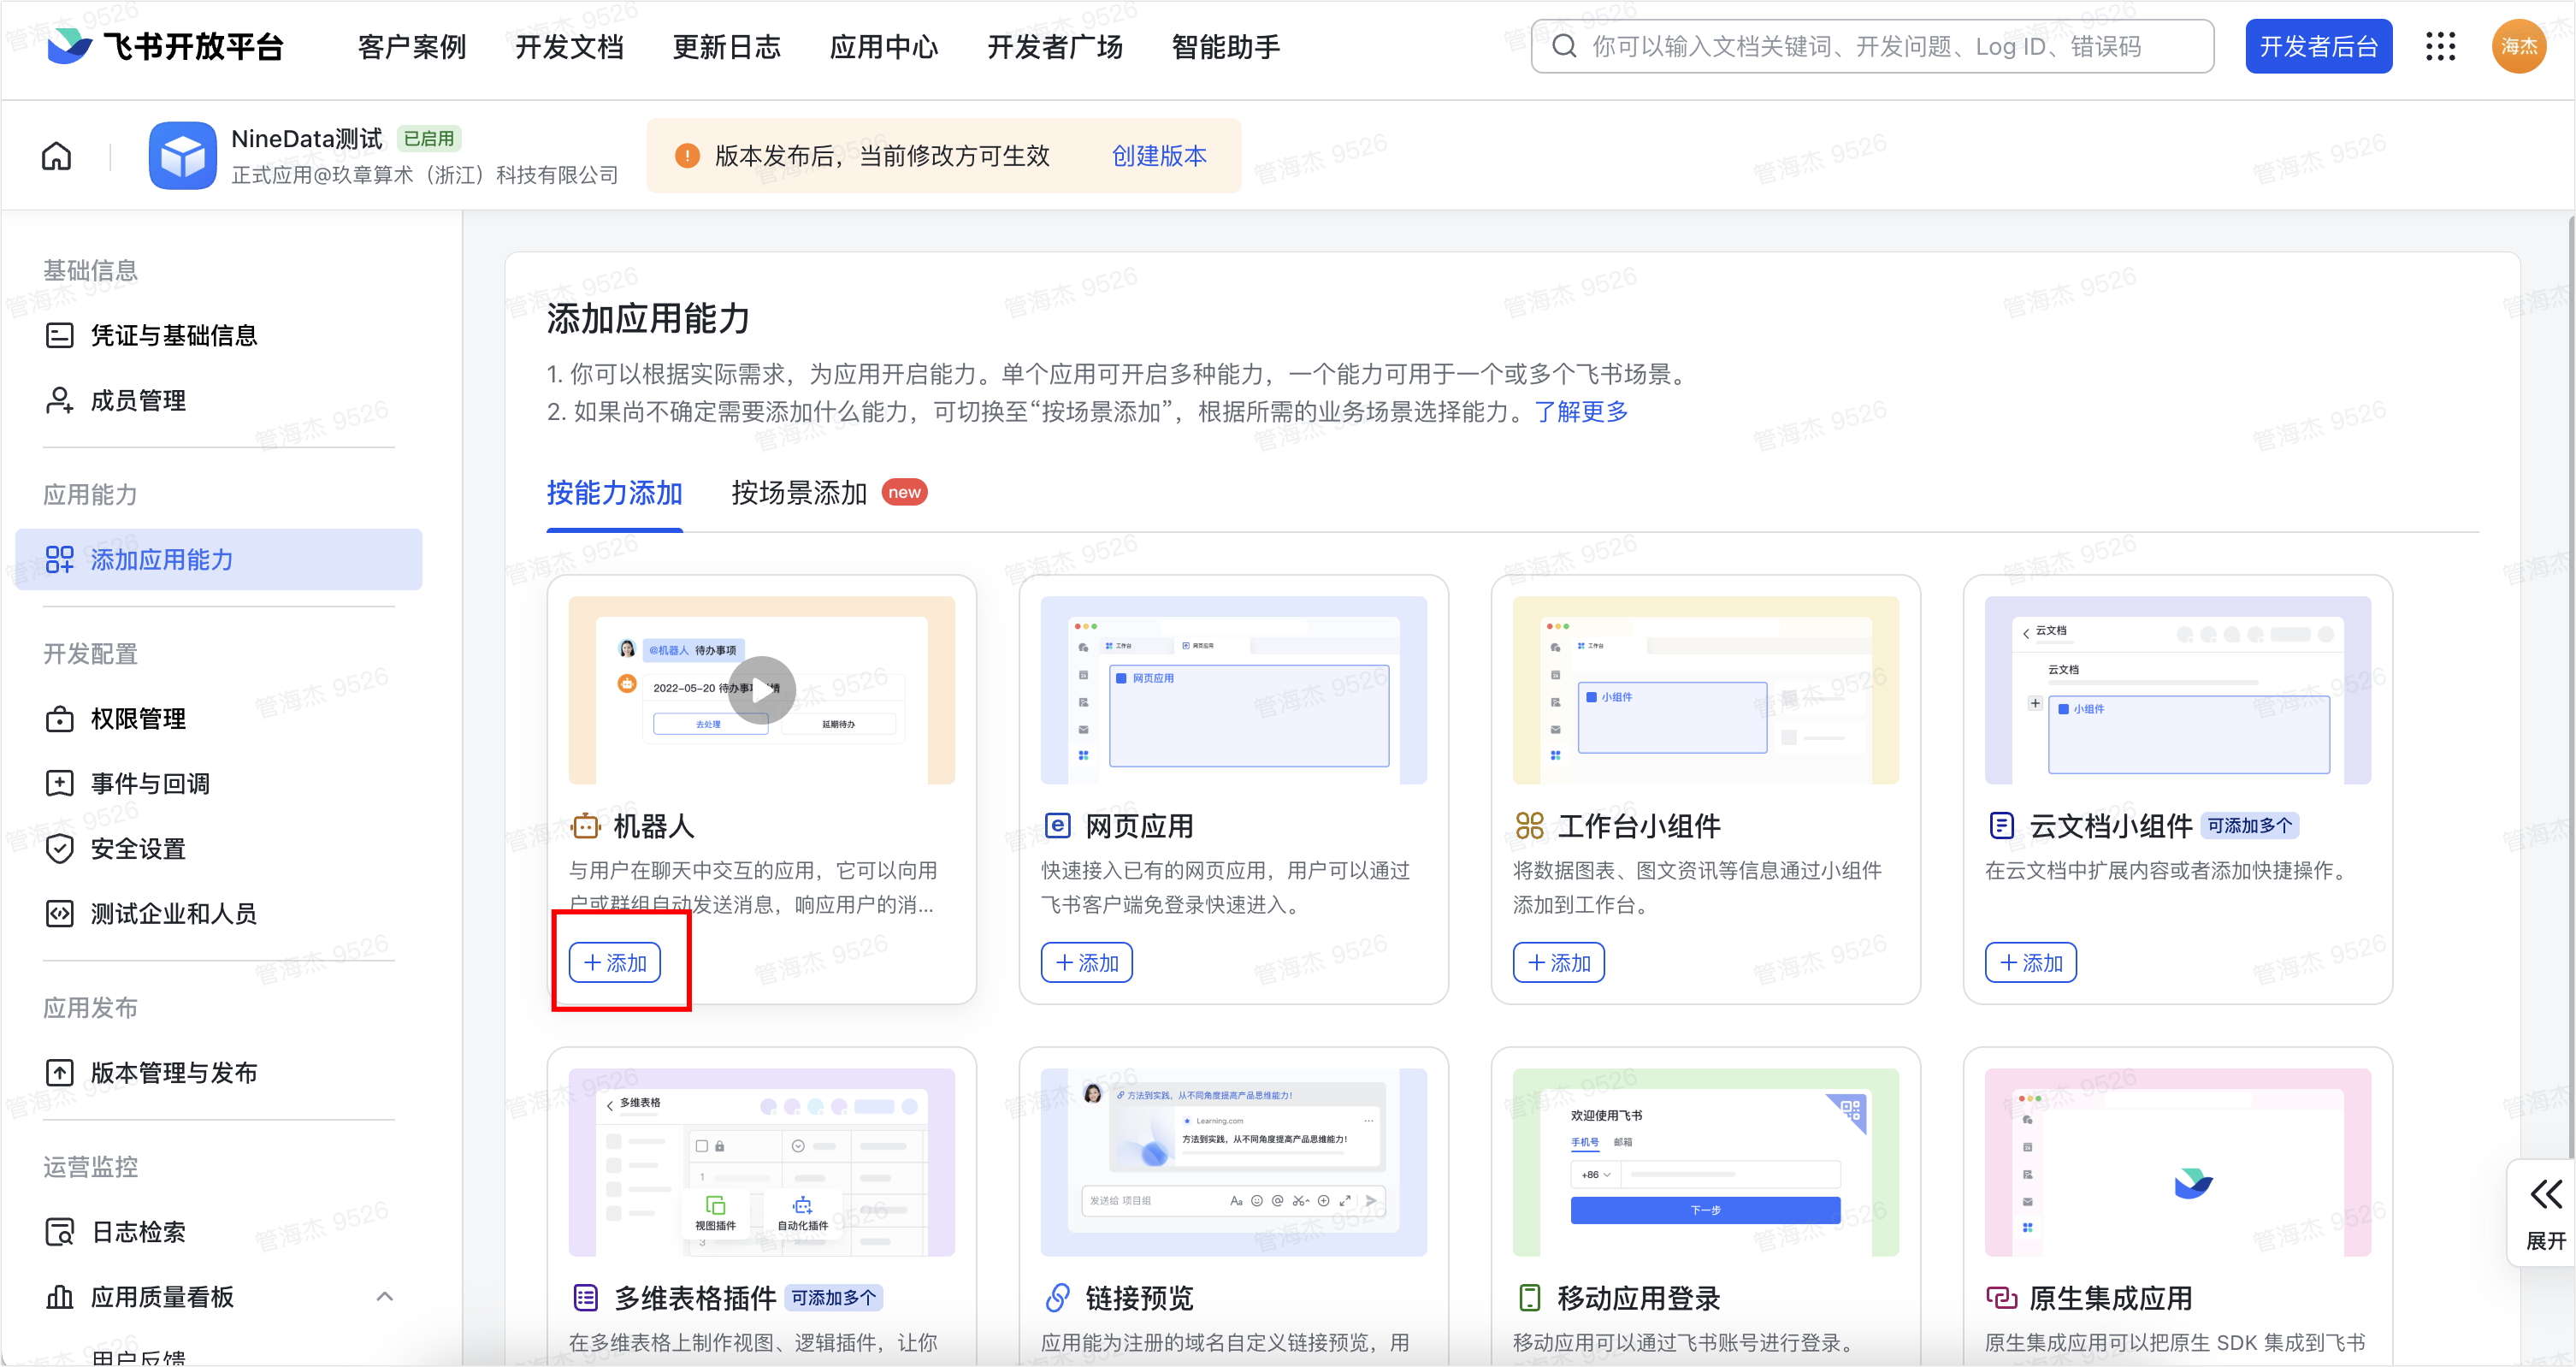Screen dimensions: 2576x1367
Task: Open 权限管理 in the sidebar
Action: click(x=138, y=718)
